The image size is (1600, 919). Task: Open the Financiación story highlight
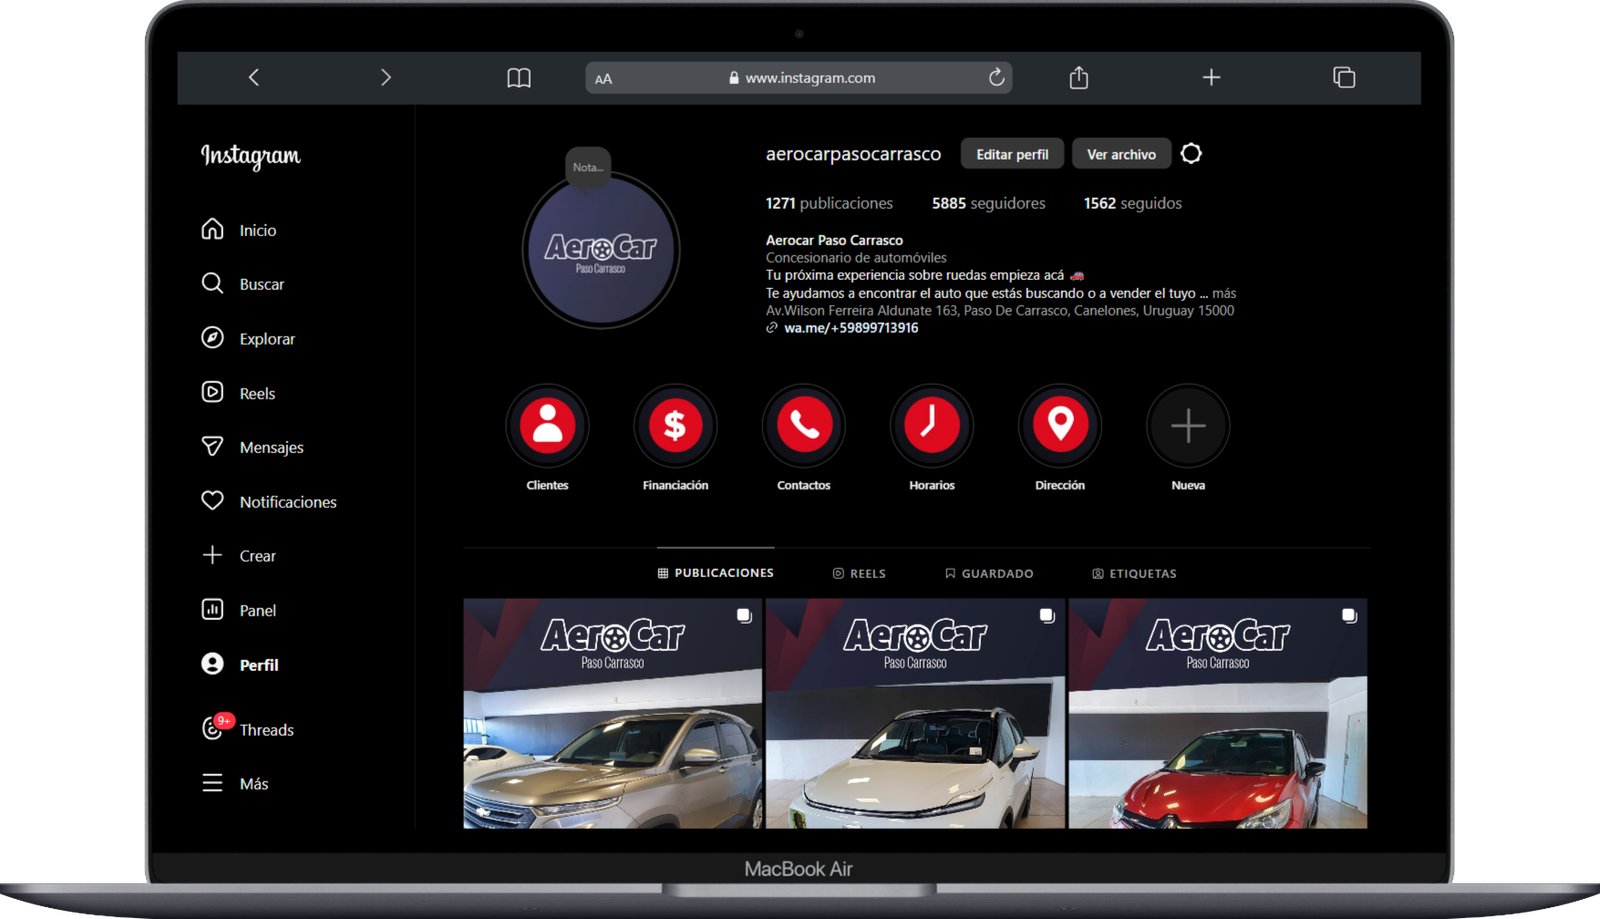[x=675, y=426]
